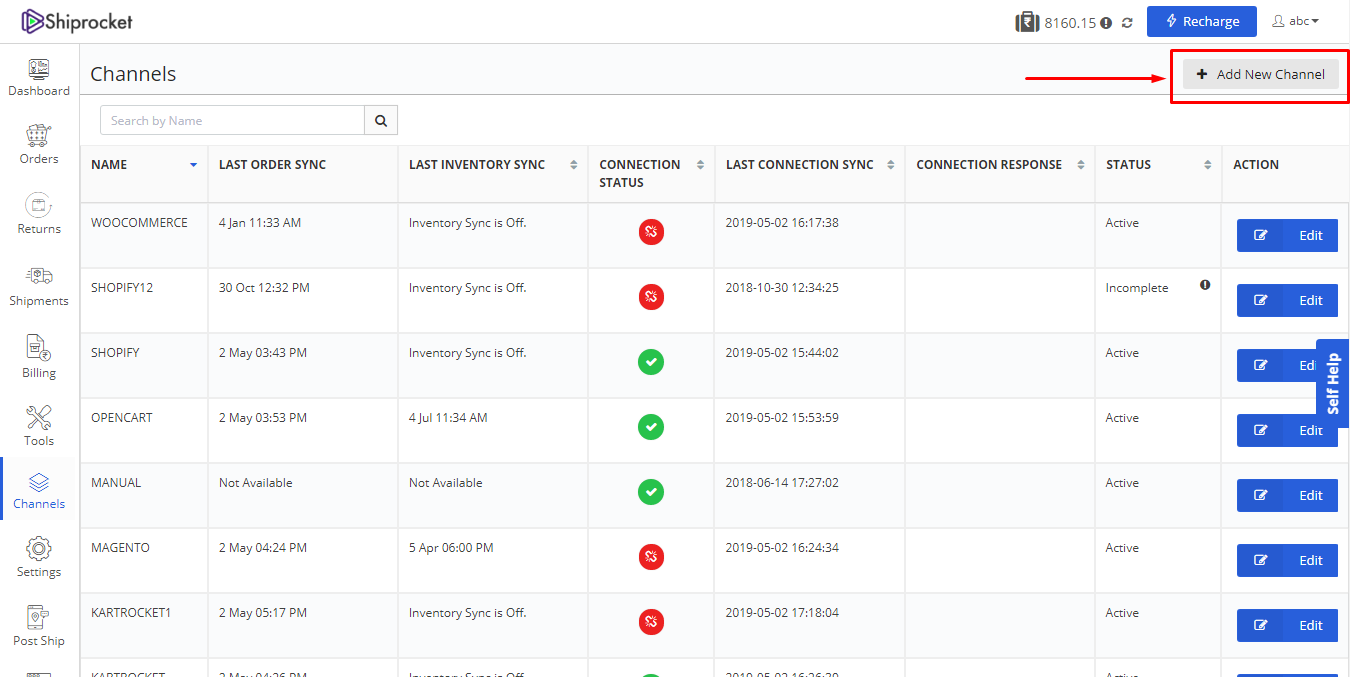Click OPENCART connected status icon
The width and height of the screenshot is (1350, 677).
pyautogui.click(x=651, y=427)
